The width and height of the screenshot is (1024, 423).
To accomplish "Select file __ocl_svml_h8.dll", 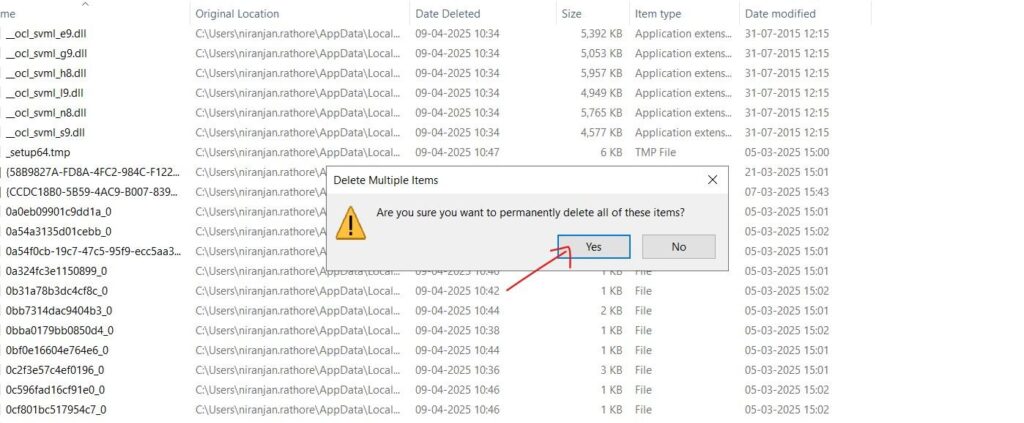I will click(46, 73).
